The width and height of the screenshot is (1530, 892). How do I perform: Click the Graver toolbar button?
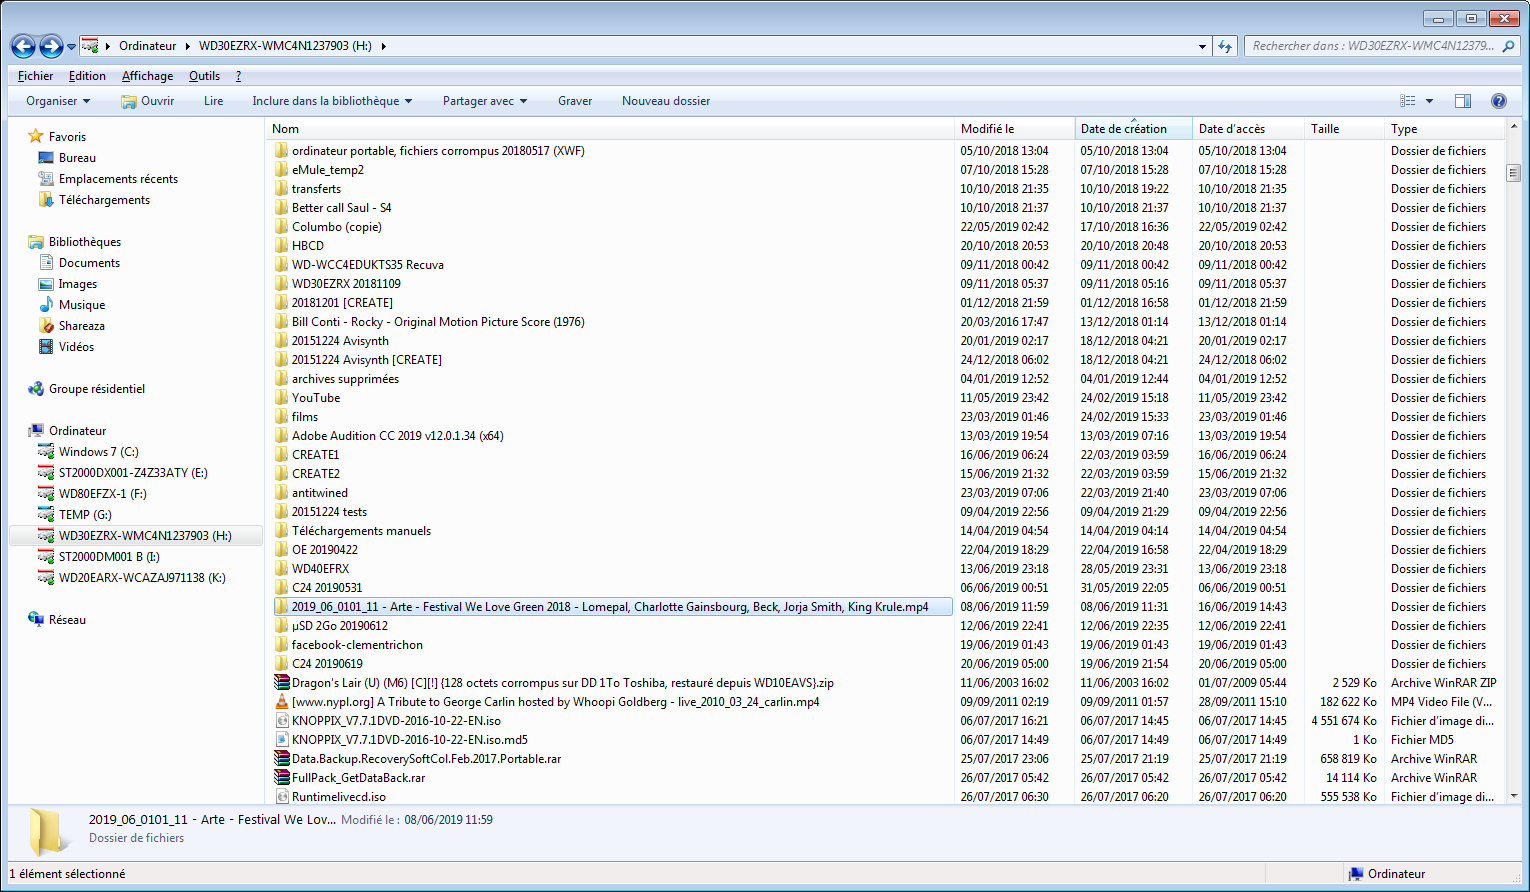coord(575,101)
